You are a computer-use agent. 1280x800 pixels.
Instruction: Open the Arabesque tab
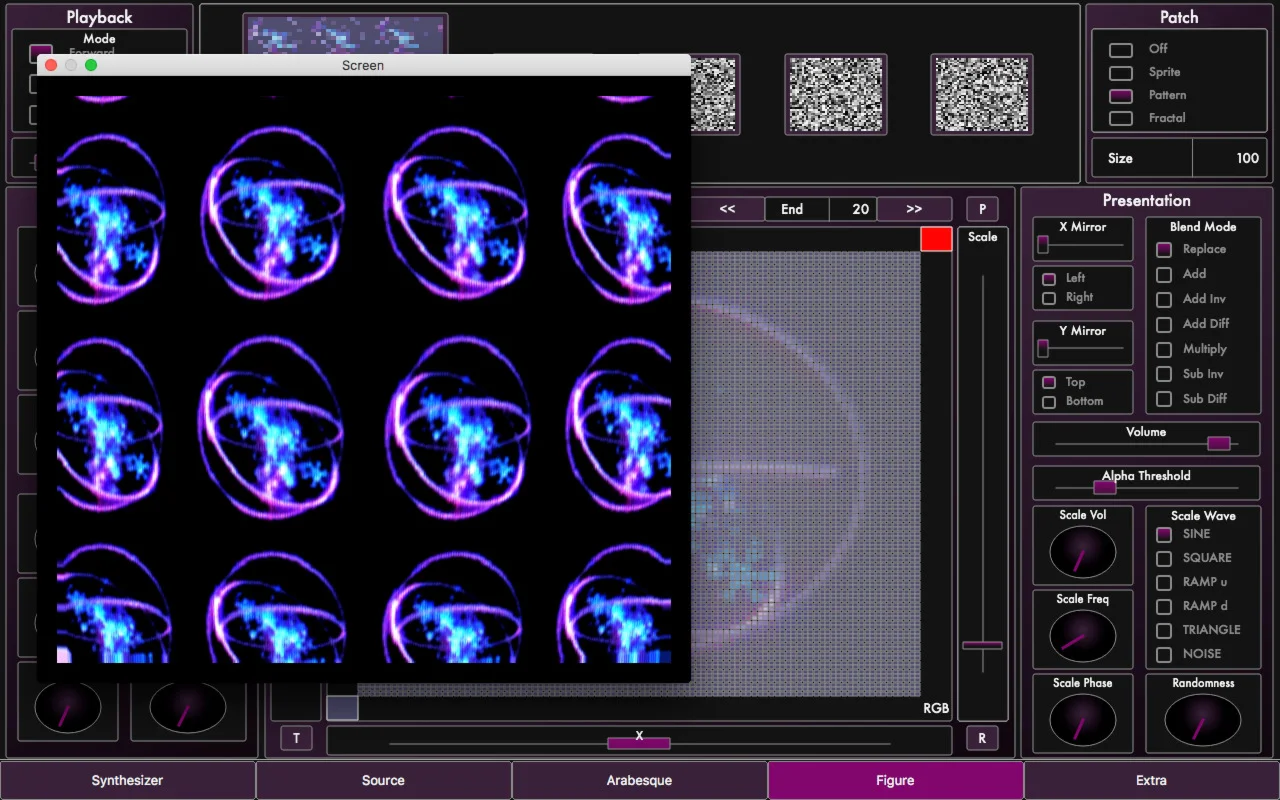639,780
